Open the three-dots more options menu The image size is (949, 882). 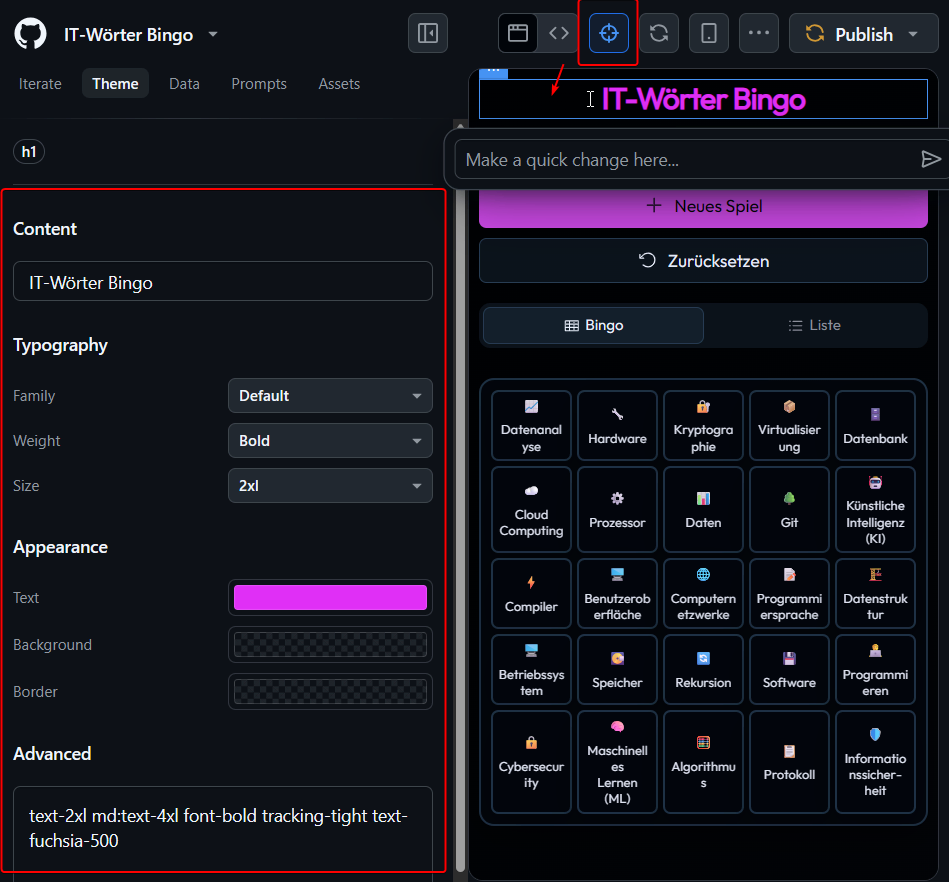(x=759, y=33)
